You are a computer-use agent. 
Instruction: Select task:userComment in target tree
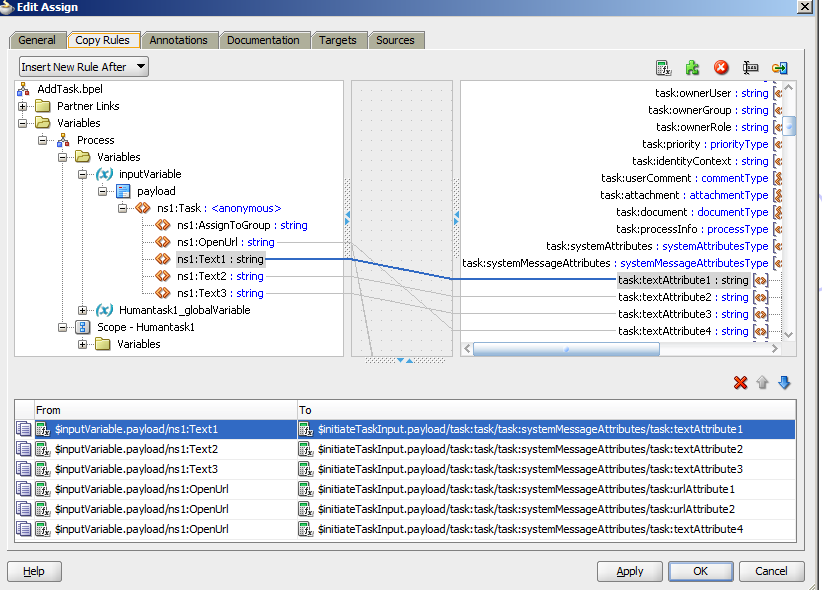pos(685,178)
